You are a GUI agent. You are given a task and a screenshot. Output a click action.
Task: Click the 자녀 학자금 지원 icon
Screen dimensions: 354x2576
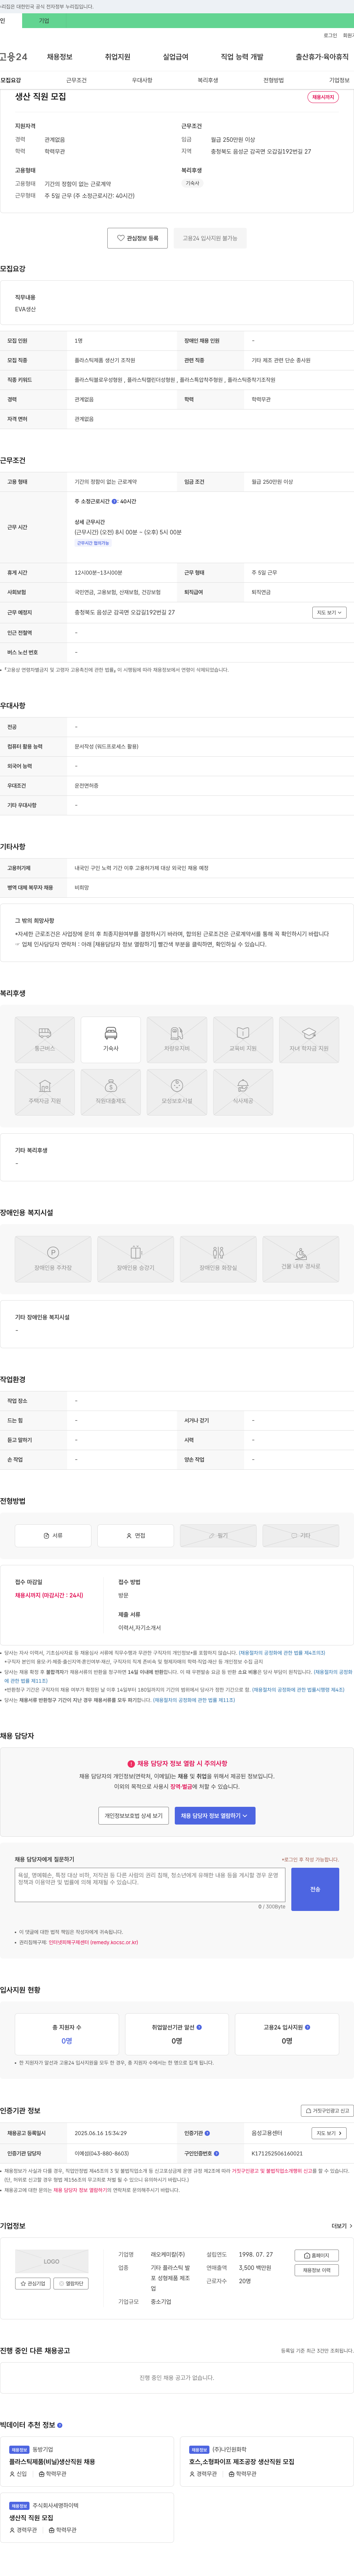pos(309,1039)
